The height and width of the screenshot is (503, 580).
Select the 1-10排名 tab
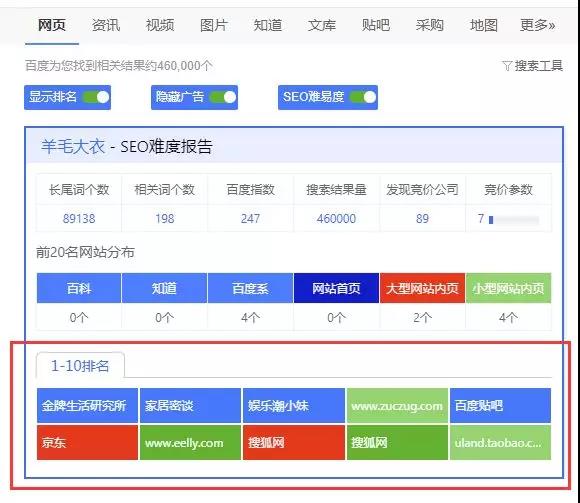80,366
